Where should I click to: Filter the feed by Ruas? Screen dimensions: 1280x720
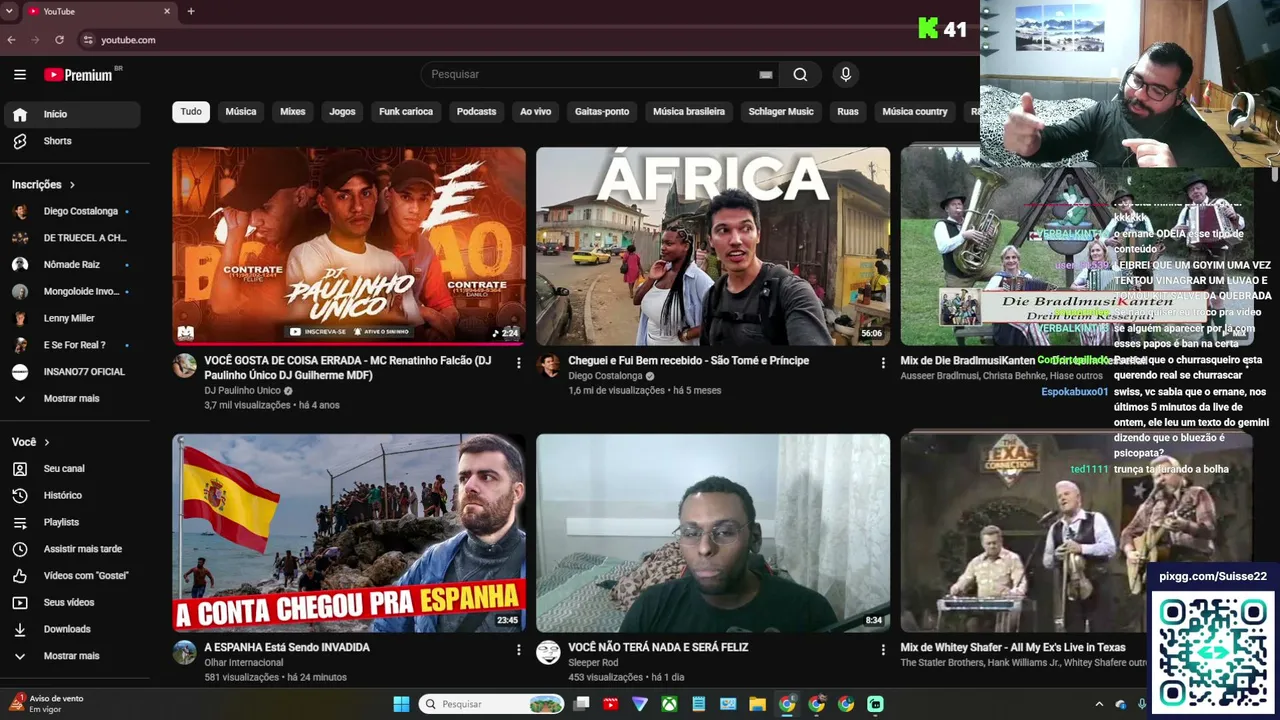pyautogui.click(x=848, y=112)
